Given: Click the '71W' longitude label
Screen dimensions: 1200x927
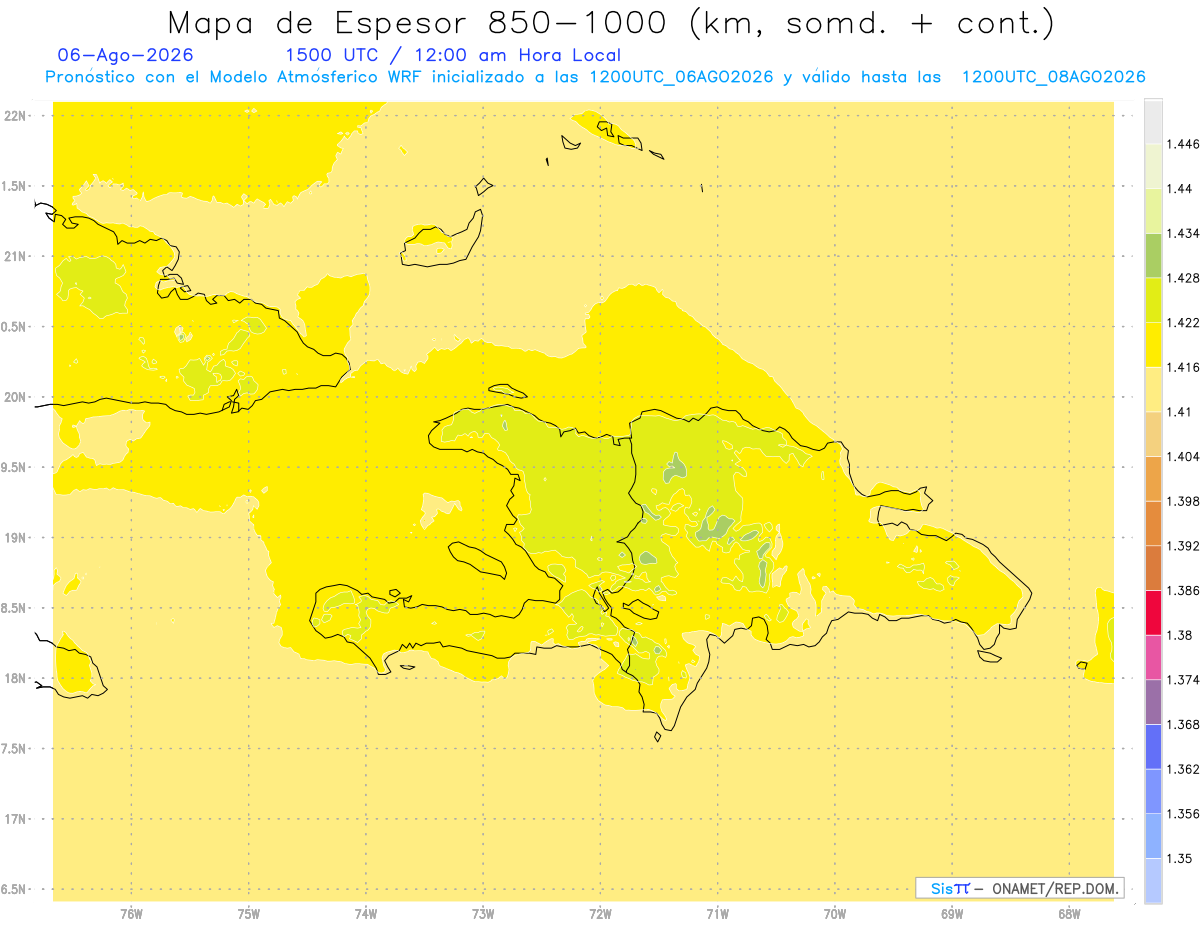Looking at the screenshot, I should (717, 914).
